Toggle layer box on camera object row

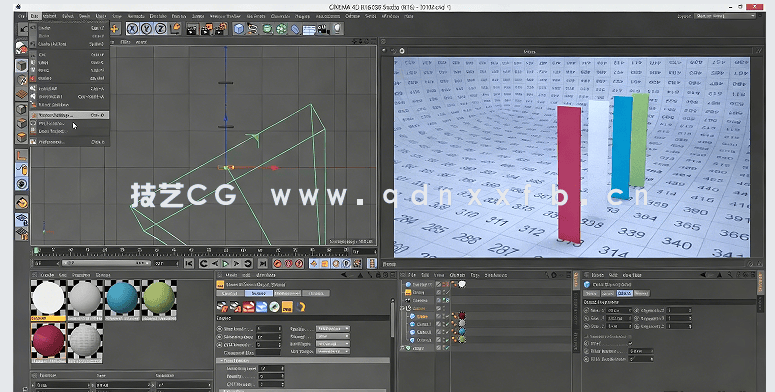click(439, 300)
